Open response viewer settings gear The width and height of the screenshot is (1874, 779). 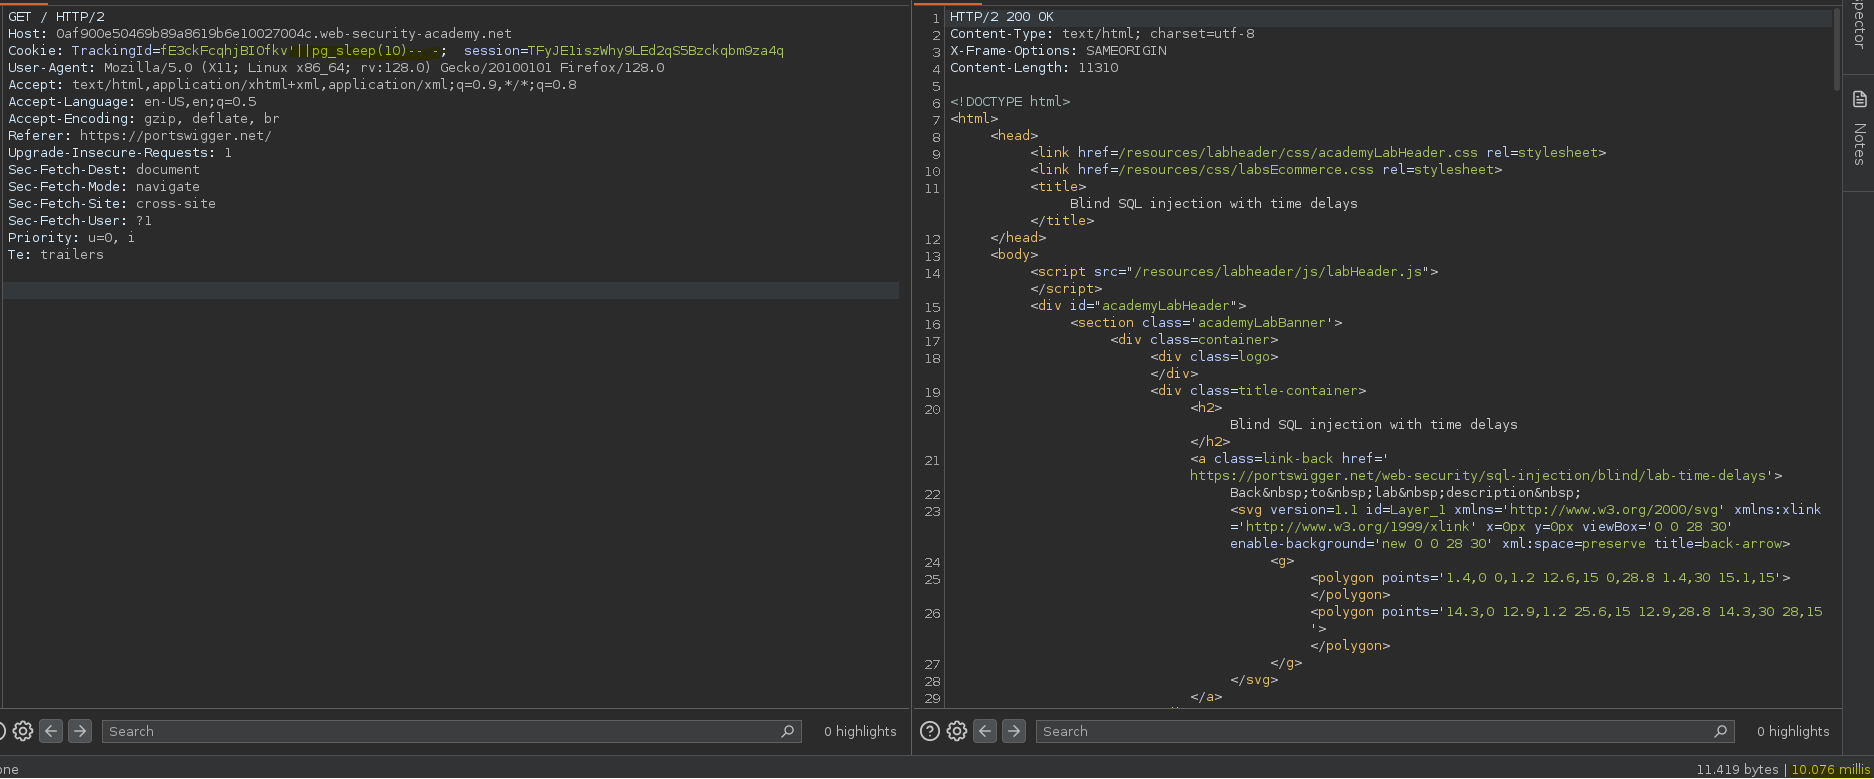[957, 731]
